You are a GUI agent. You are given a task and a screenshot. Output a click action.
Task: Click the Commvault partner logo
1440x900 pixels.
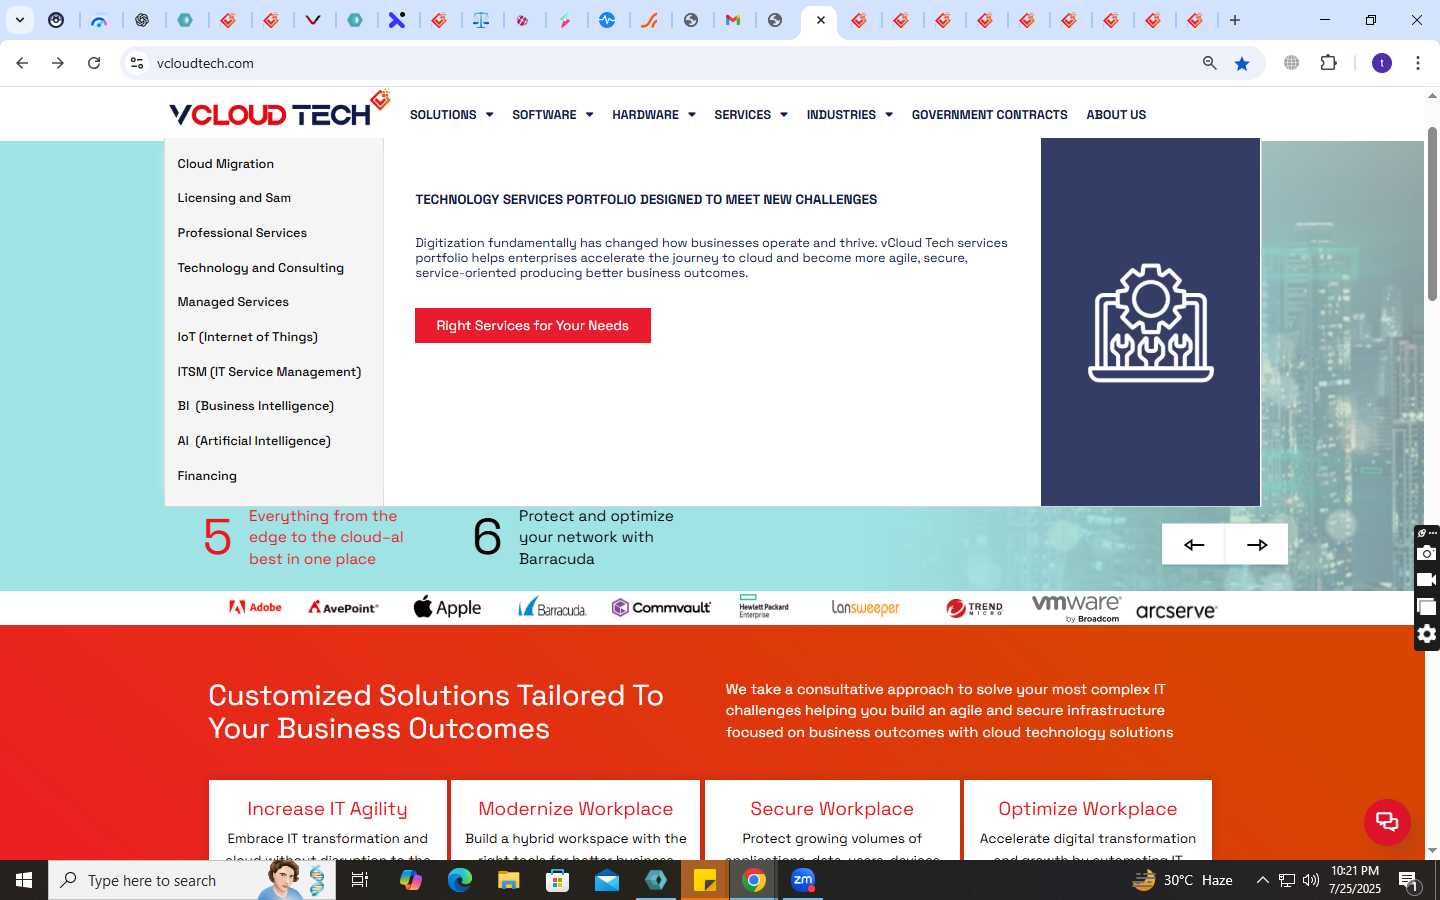661,607
